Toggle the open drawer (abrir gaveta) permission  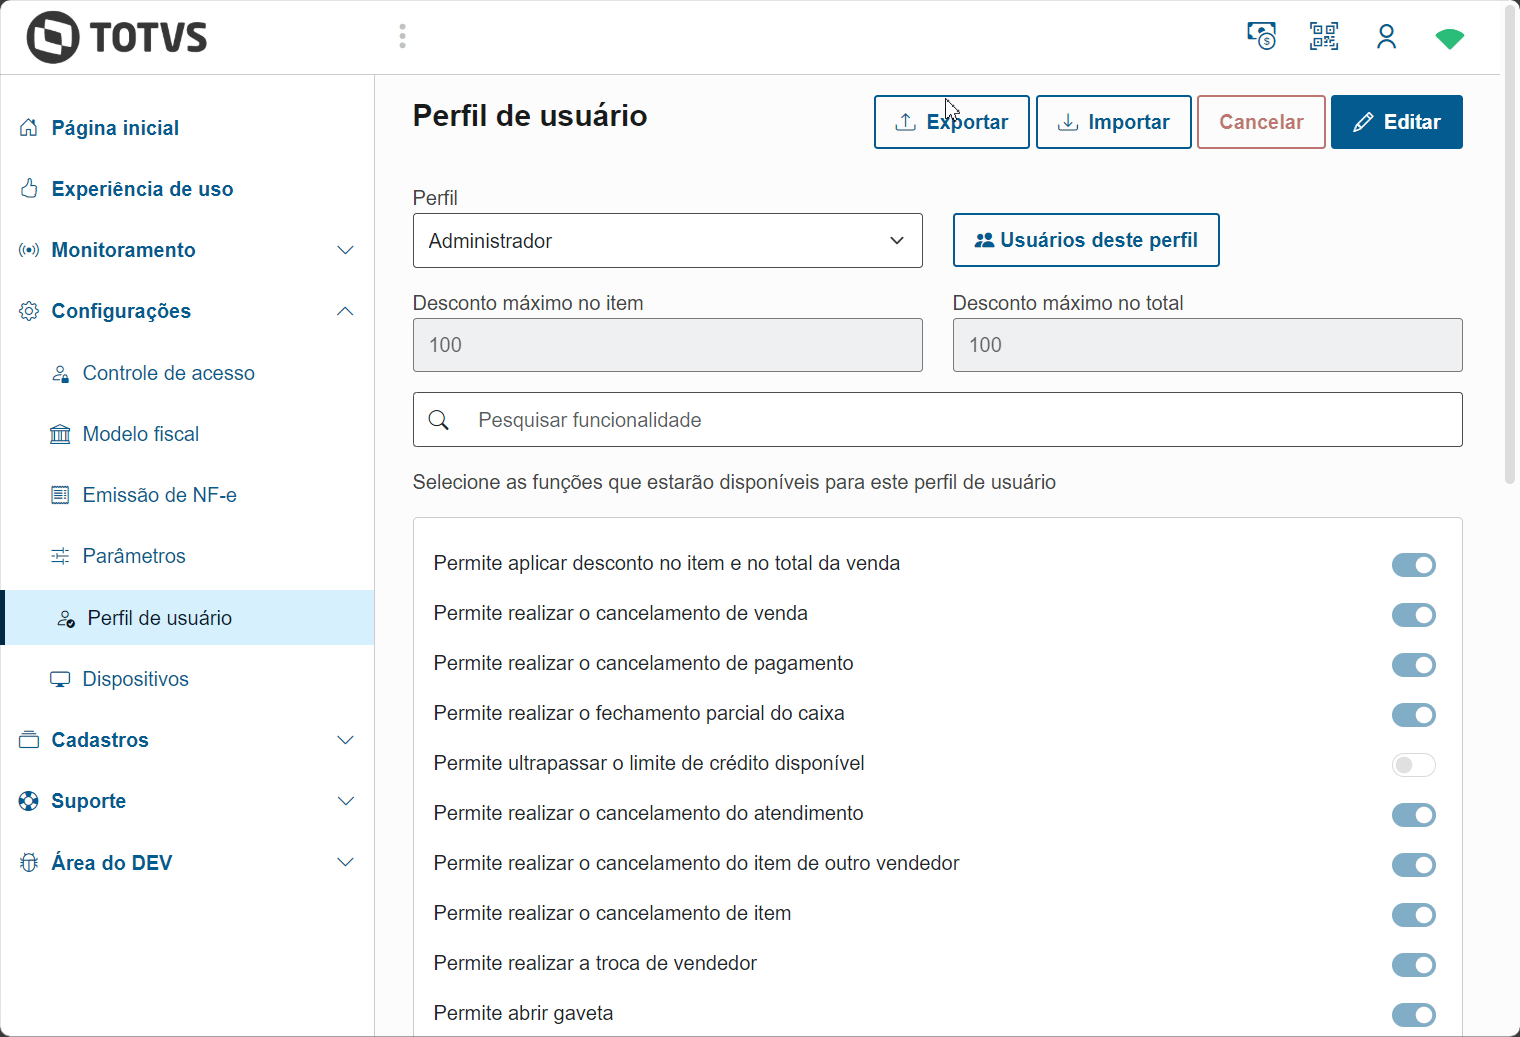[1413, 1015]
